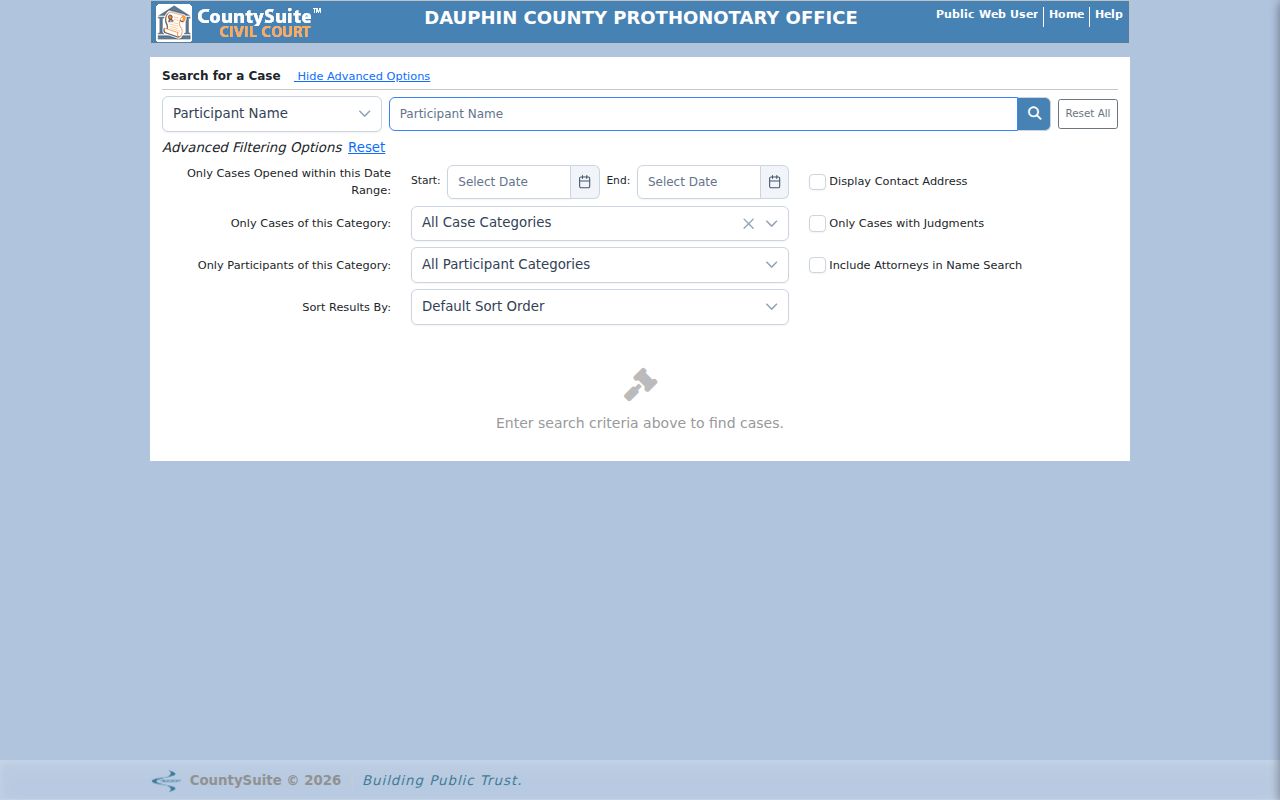Focus the Participant Name search field
This screenshot has height=800, width=1280.
point(703,114)
